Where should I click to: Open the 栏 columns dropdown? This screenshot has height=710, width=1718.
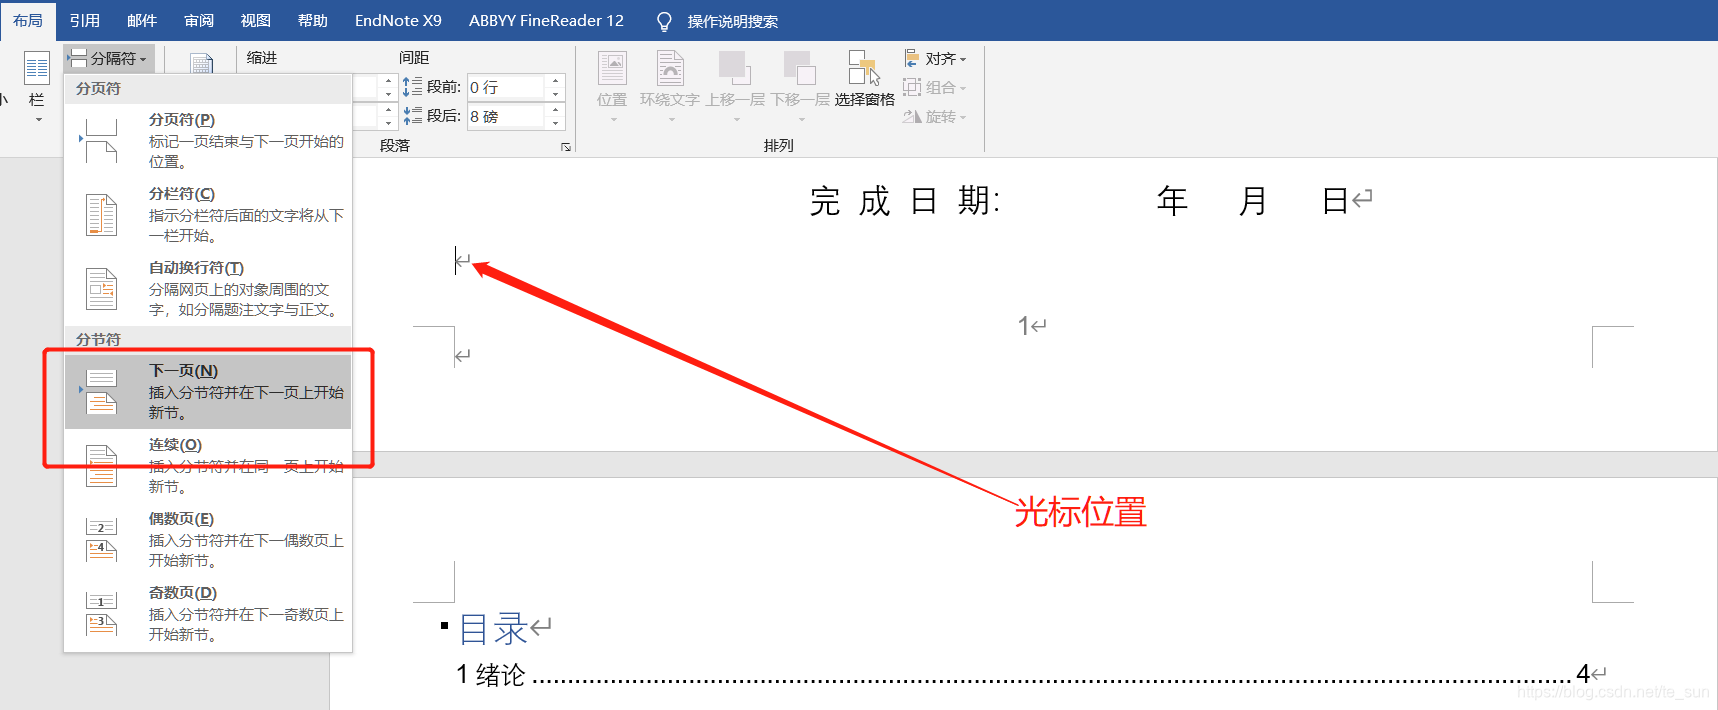(x=37, y=87)
